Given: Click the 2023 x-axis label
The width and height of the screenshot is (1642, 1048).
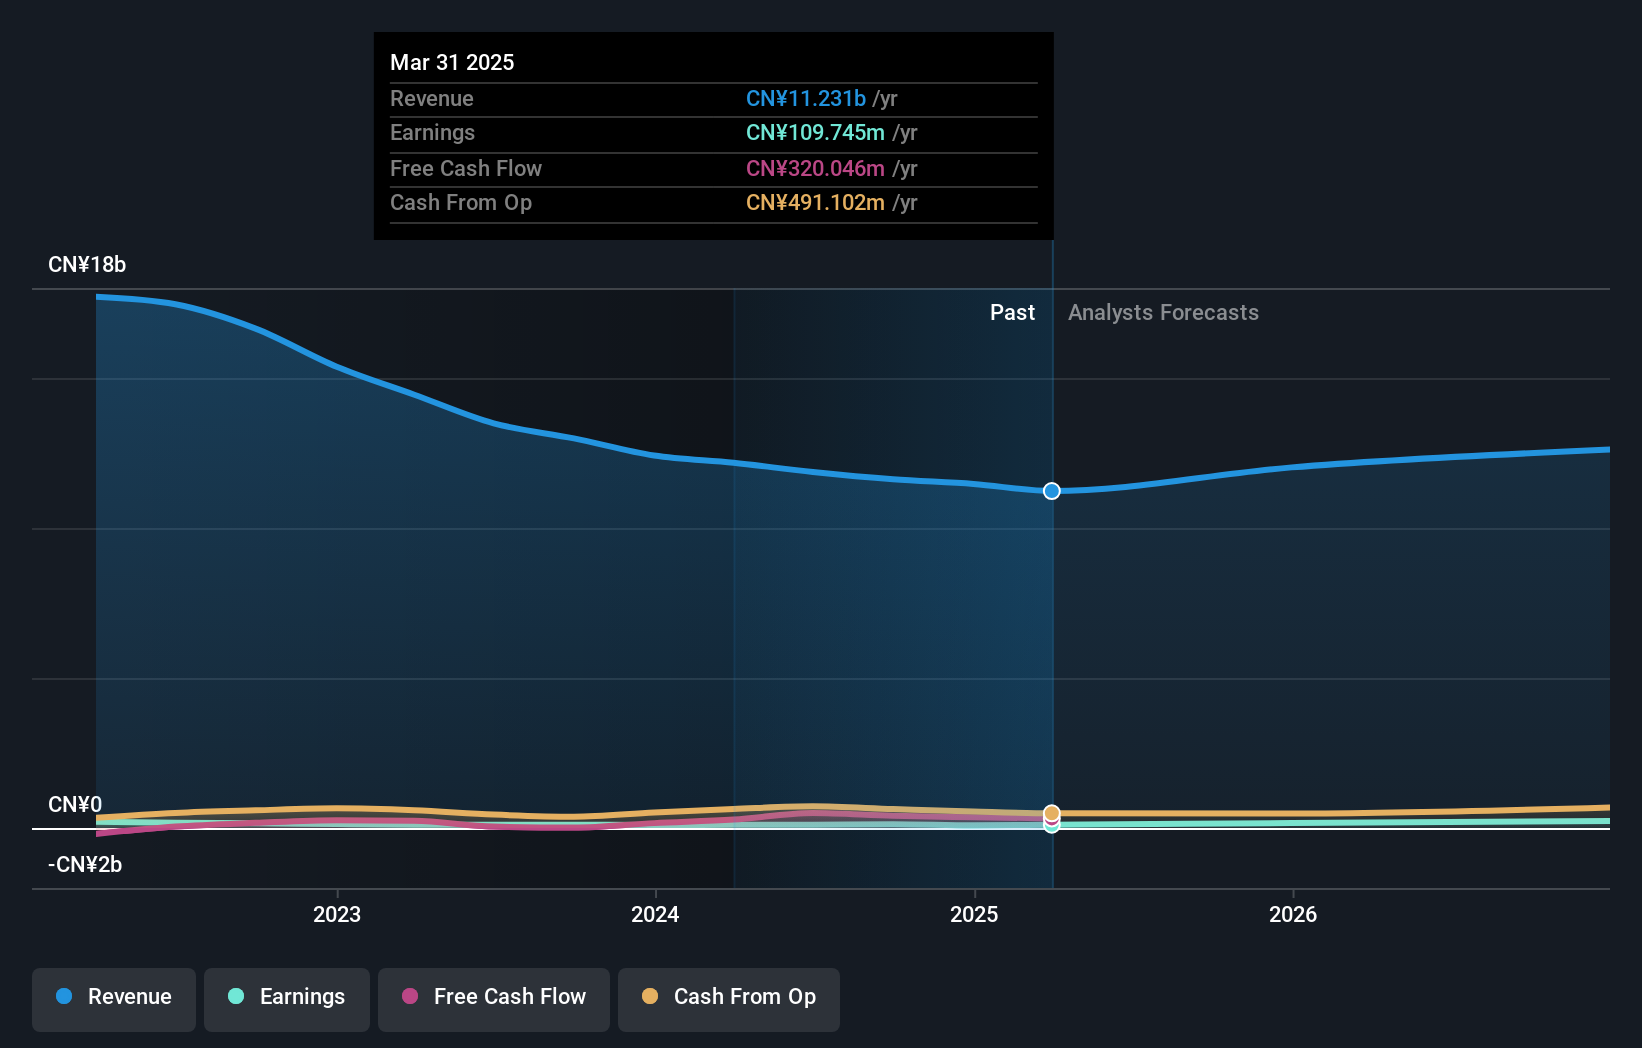Looking at the screenshot, I should point(337,914).
